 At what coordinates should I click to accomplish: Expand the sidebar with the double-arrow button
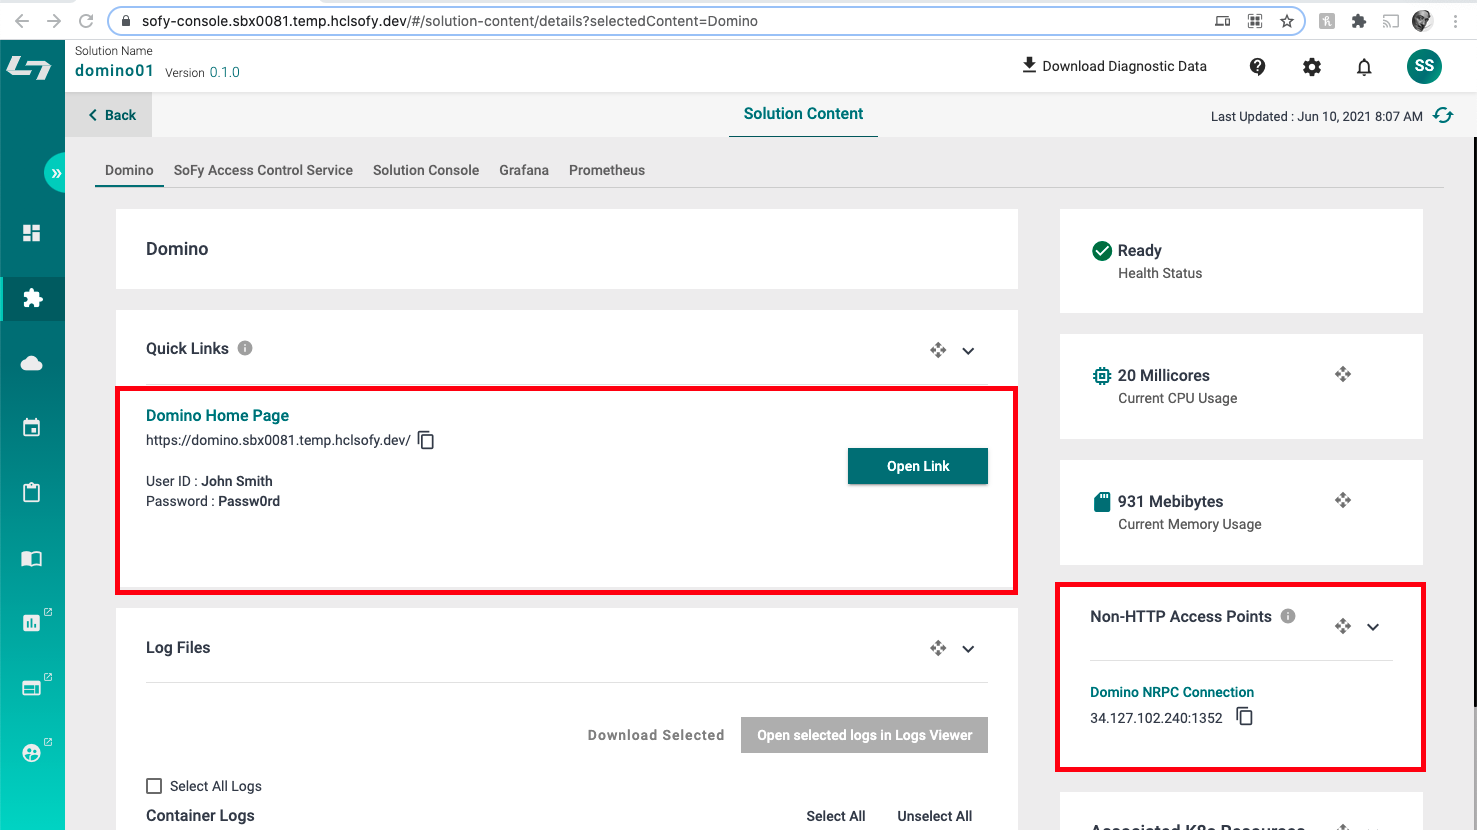pyautogui.click(x=56, y=173)
